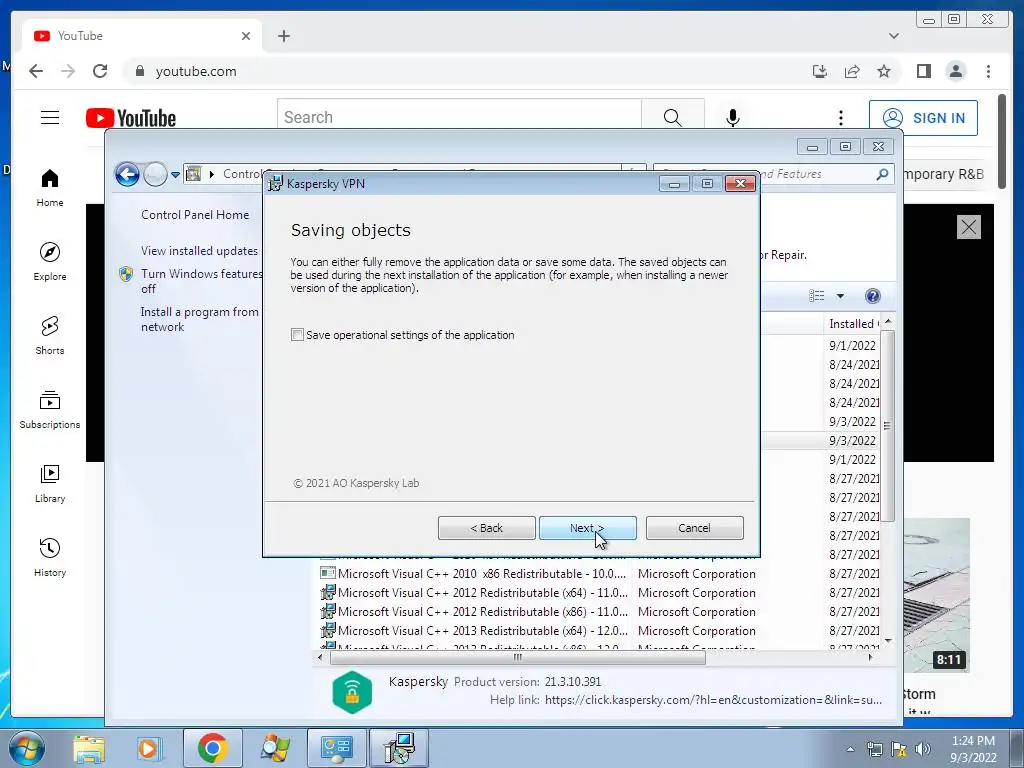
Task: Open Windows Explorer from taskbar
Action: pyautogui.click(x=89, y=748)
